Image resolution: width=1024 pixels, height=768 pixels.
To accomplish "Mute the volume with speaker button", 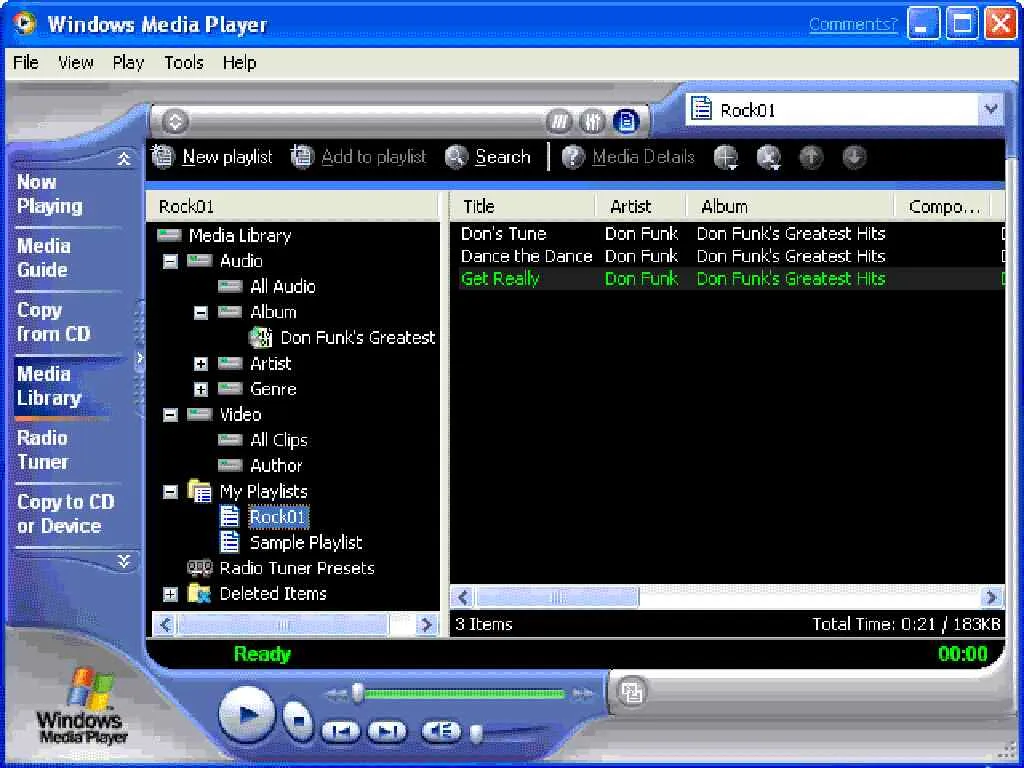I will pos(441,731).
